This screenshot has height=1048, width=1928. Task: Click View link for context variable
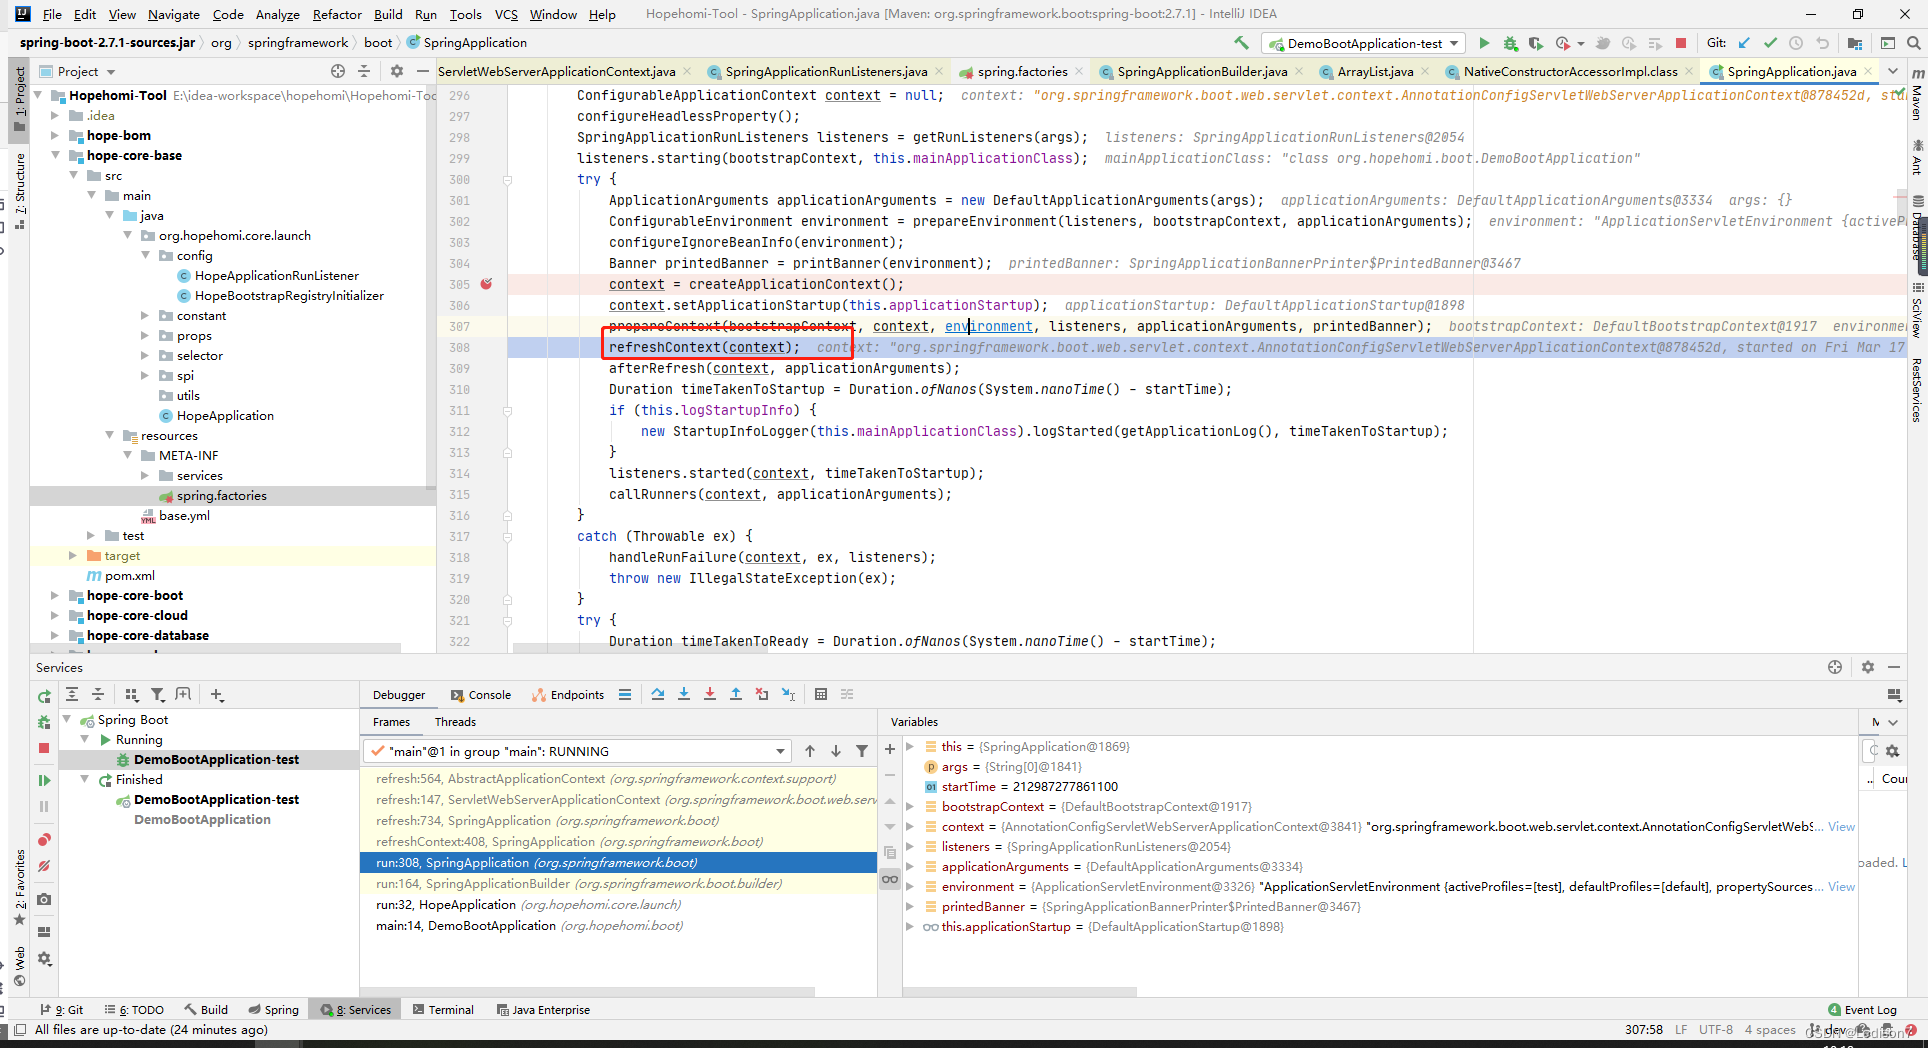coord(1841,826)
